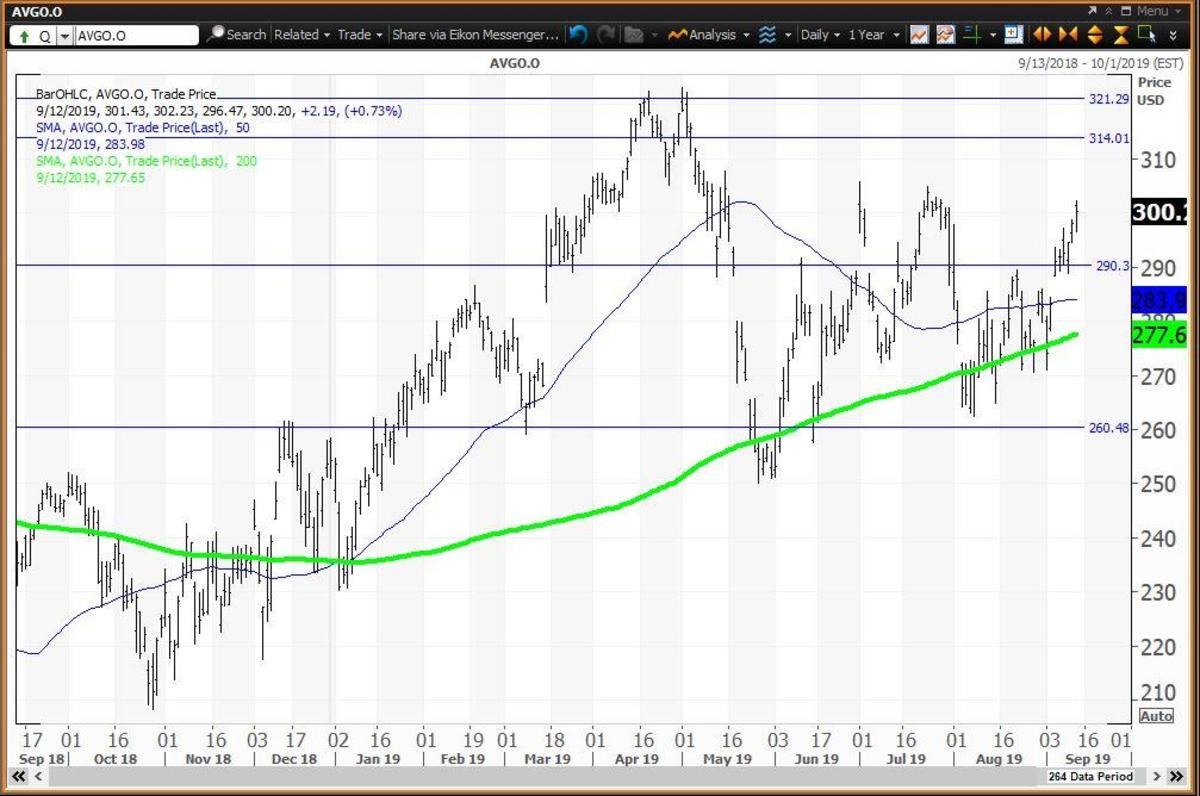Click the add-chart window icon
Image resolution: width=1200 pixels, height=796 pixels.
[x=1012, y=34]
